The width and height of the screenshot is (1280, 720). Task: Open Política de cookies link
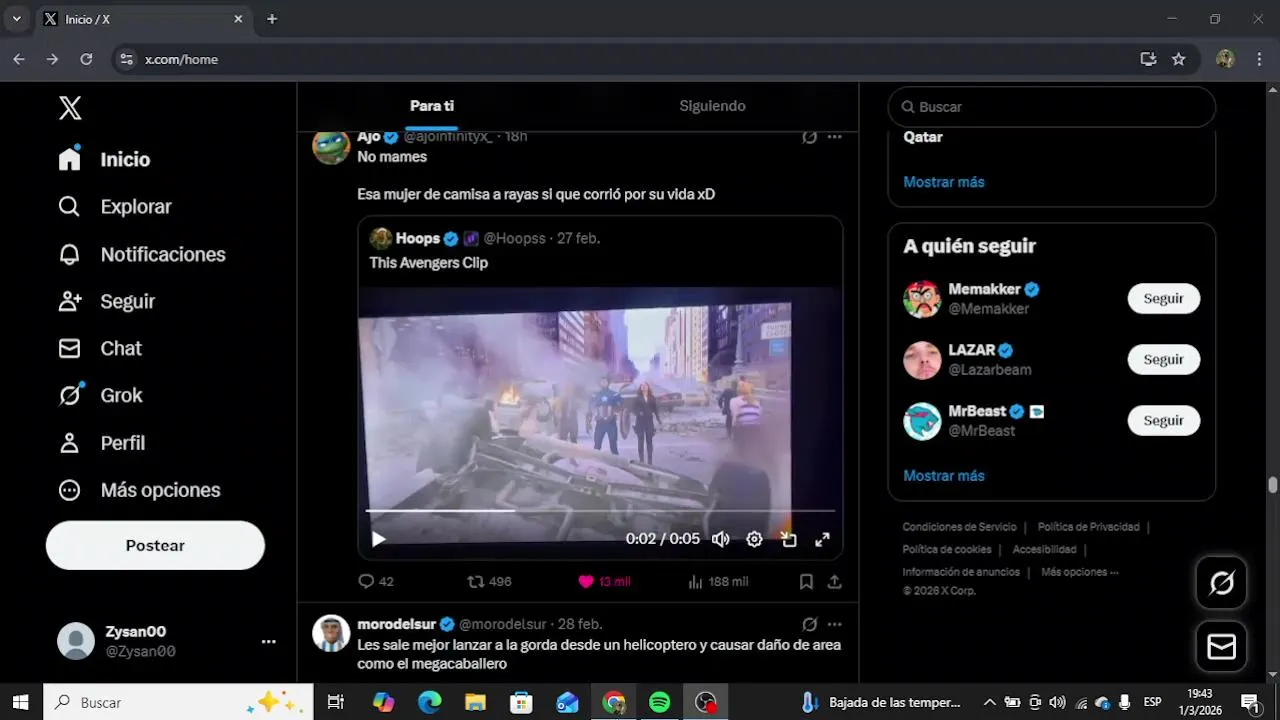point(947,549)
